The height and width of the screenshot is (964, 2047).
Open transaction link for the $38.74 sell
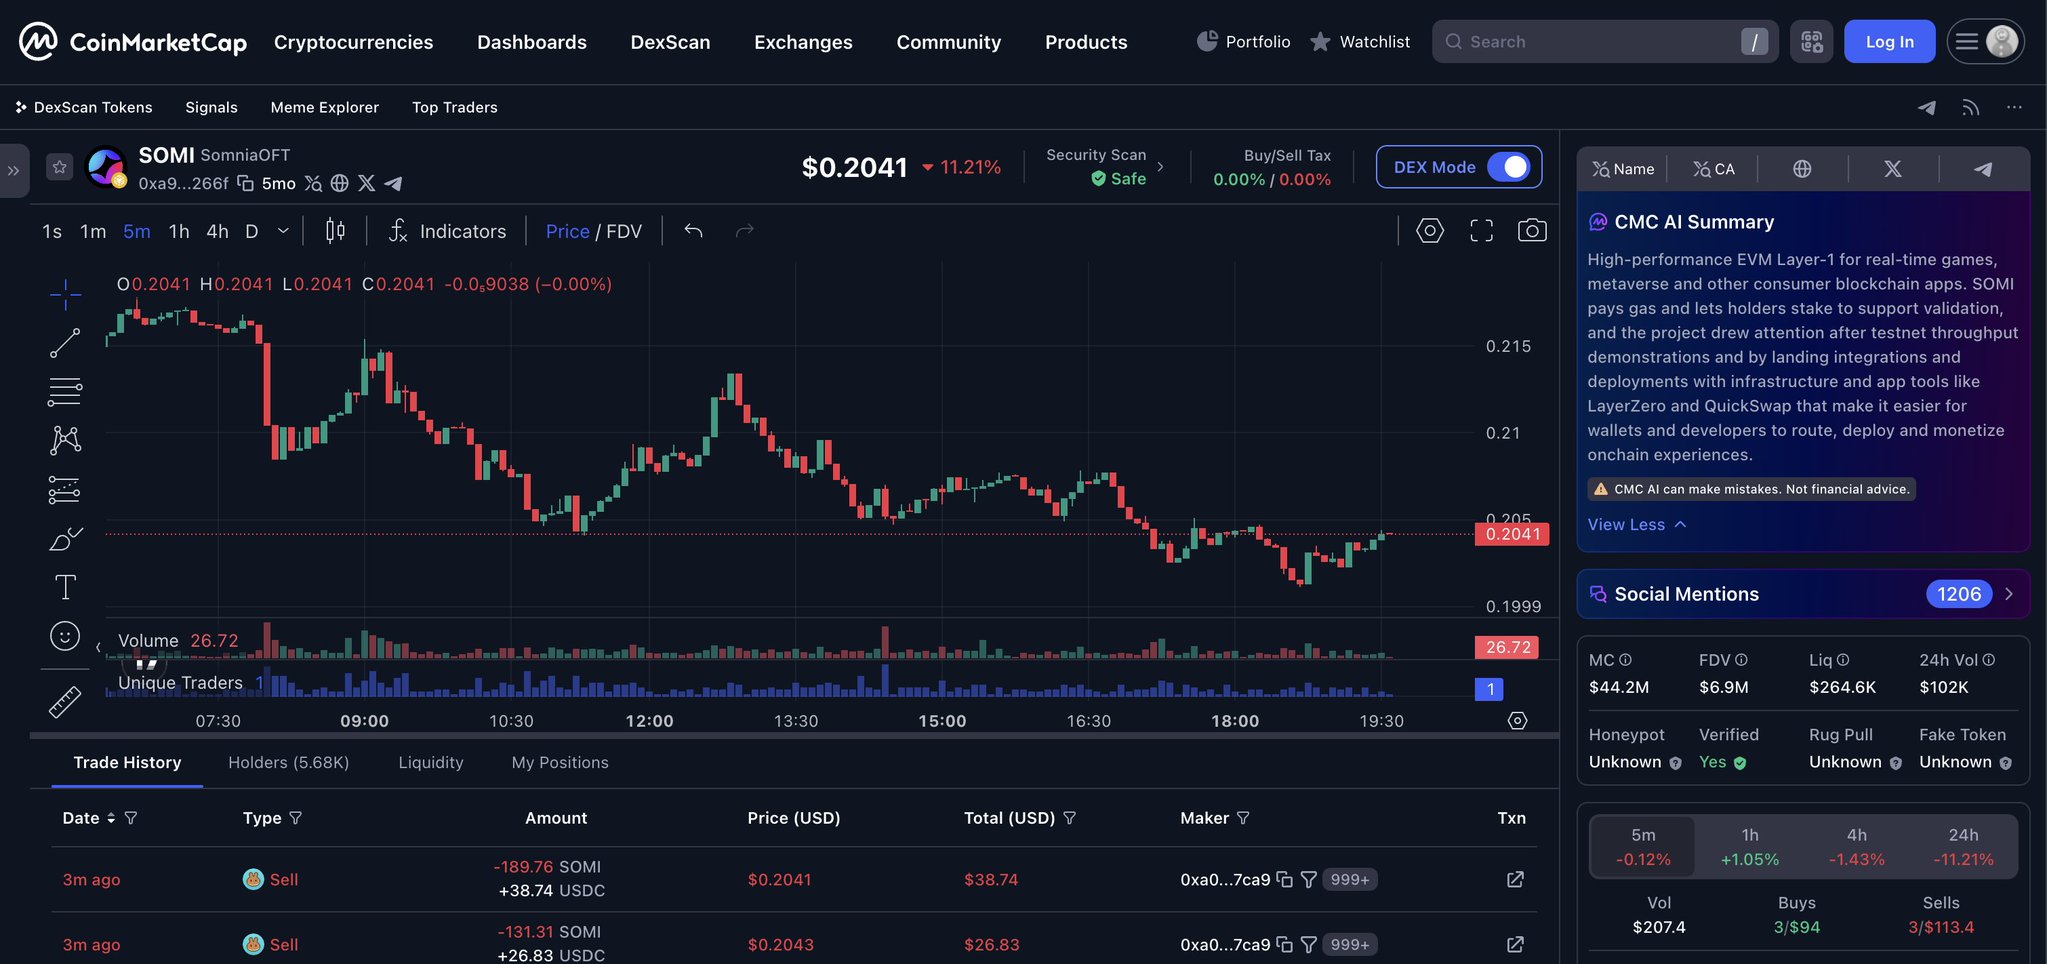coord(1515,879)
